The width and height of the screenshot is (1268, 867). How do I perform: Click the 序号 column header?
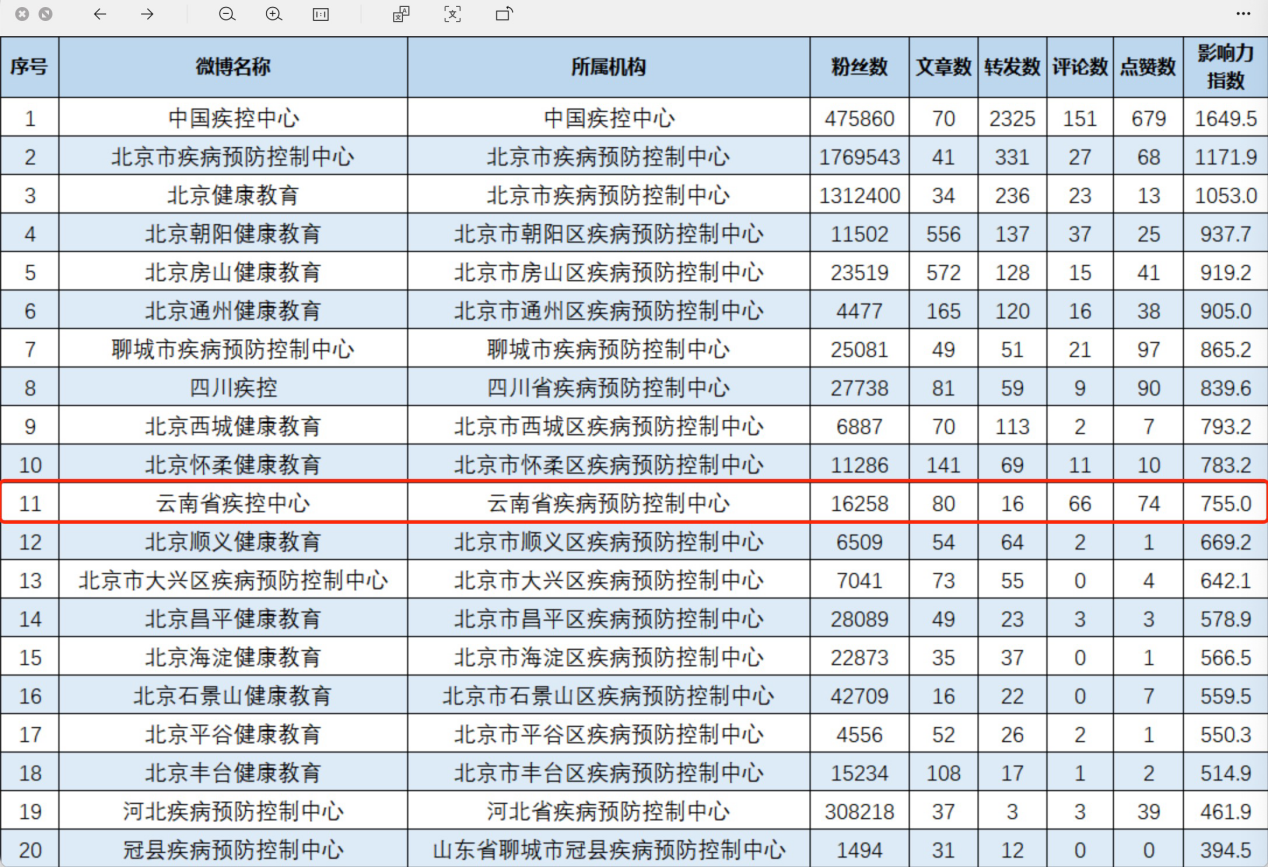coord(30,68)
